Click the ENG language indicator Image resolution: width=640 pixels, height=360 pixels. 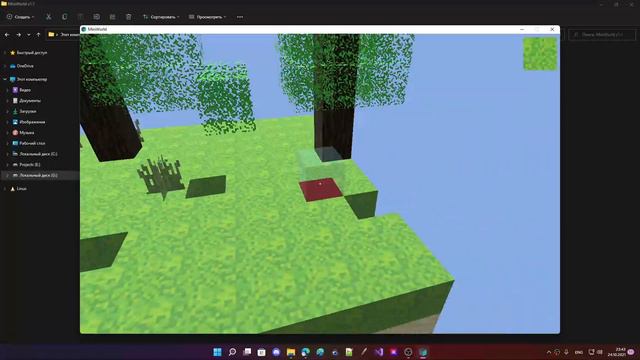point(579,352)
